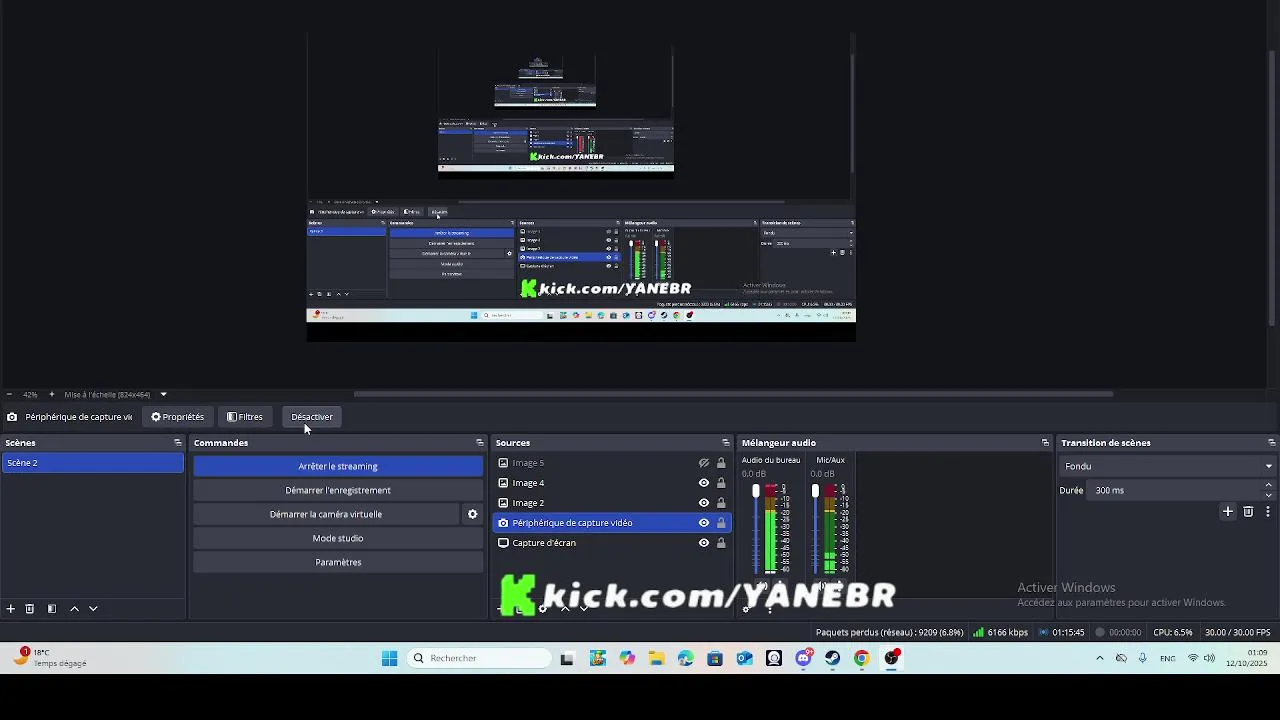This screenshot has width=1280, height=720.
Task: Open the Windows Start menu
Action: pos(390,658)
